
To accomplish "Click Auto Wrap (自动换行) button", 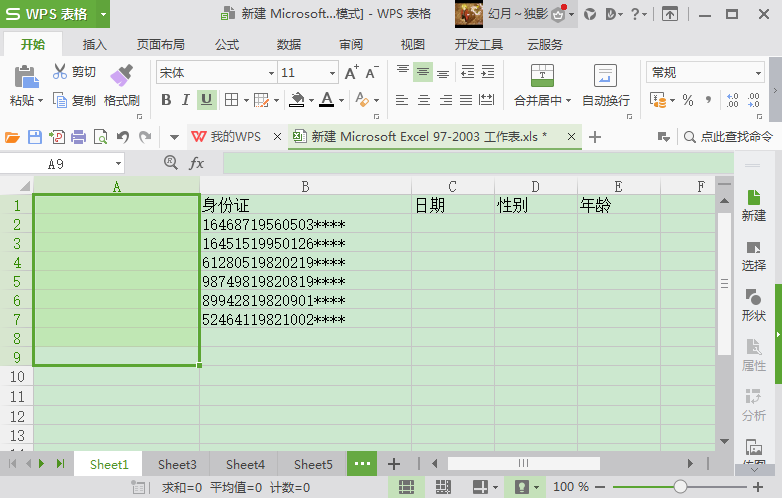I will click(605, 86).
